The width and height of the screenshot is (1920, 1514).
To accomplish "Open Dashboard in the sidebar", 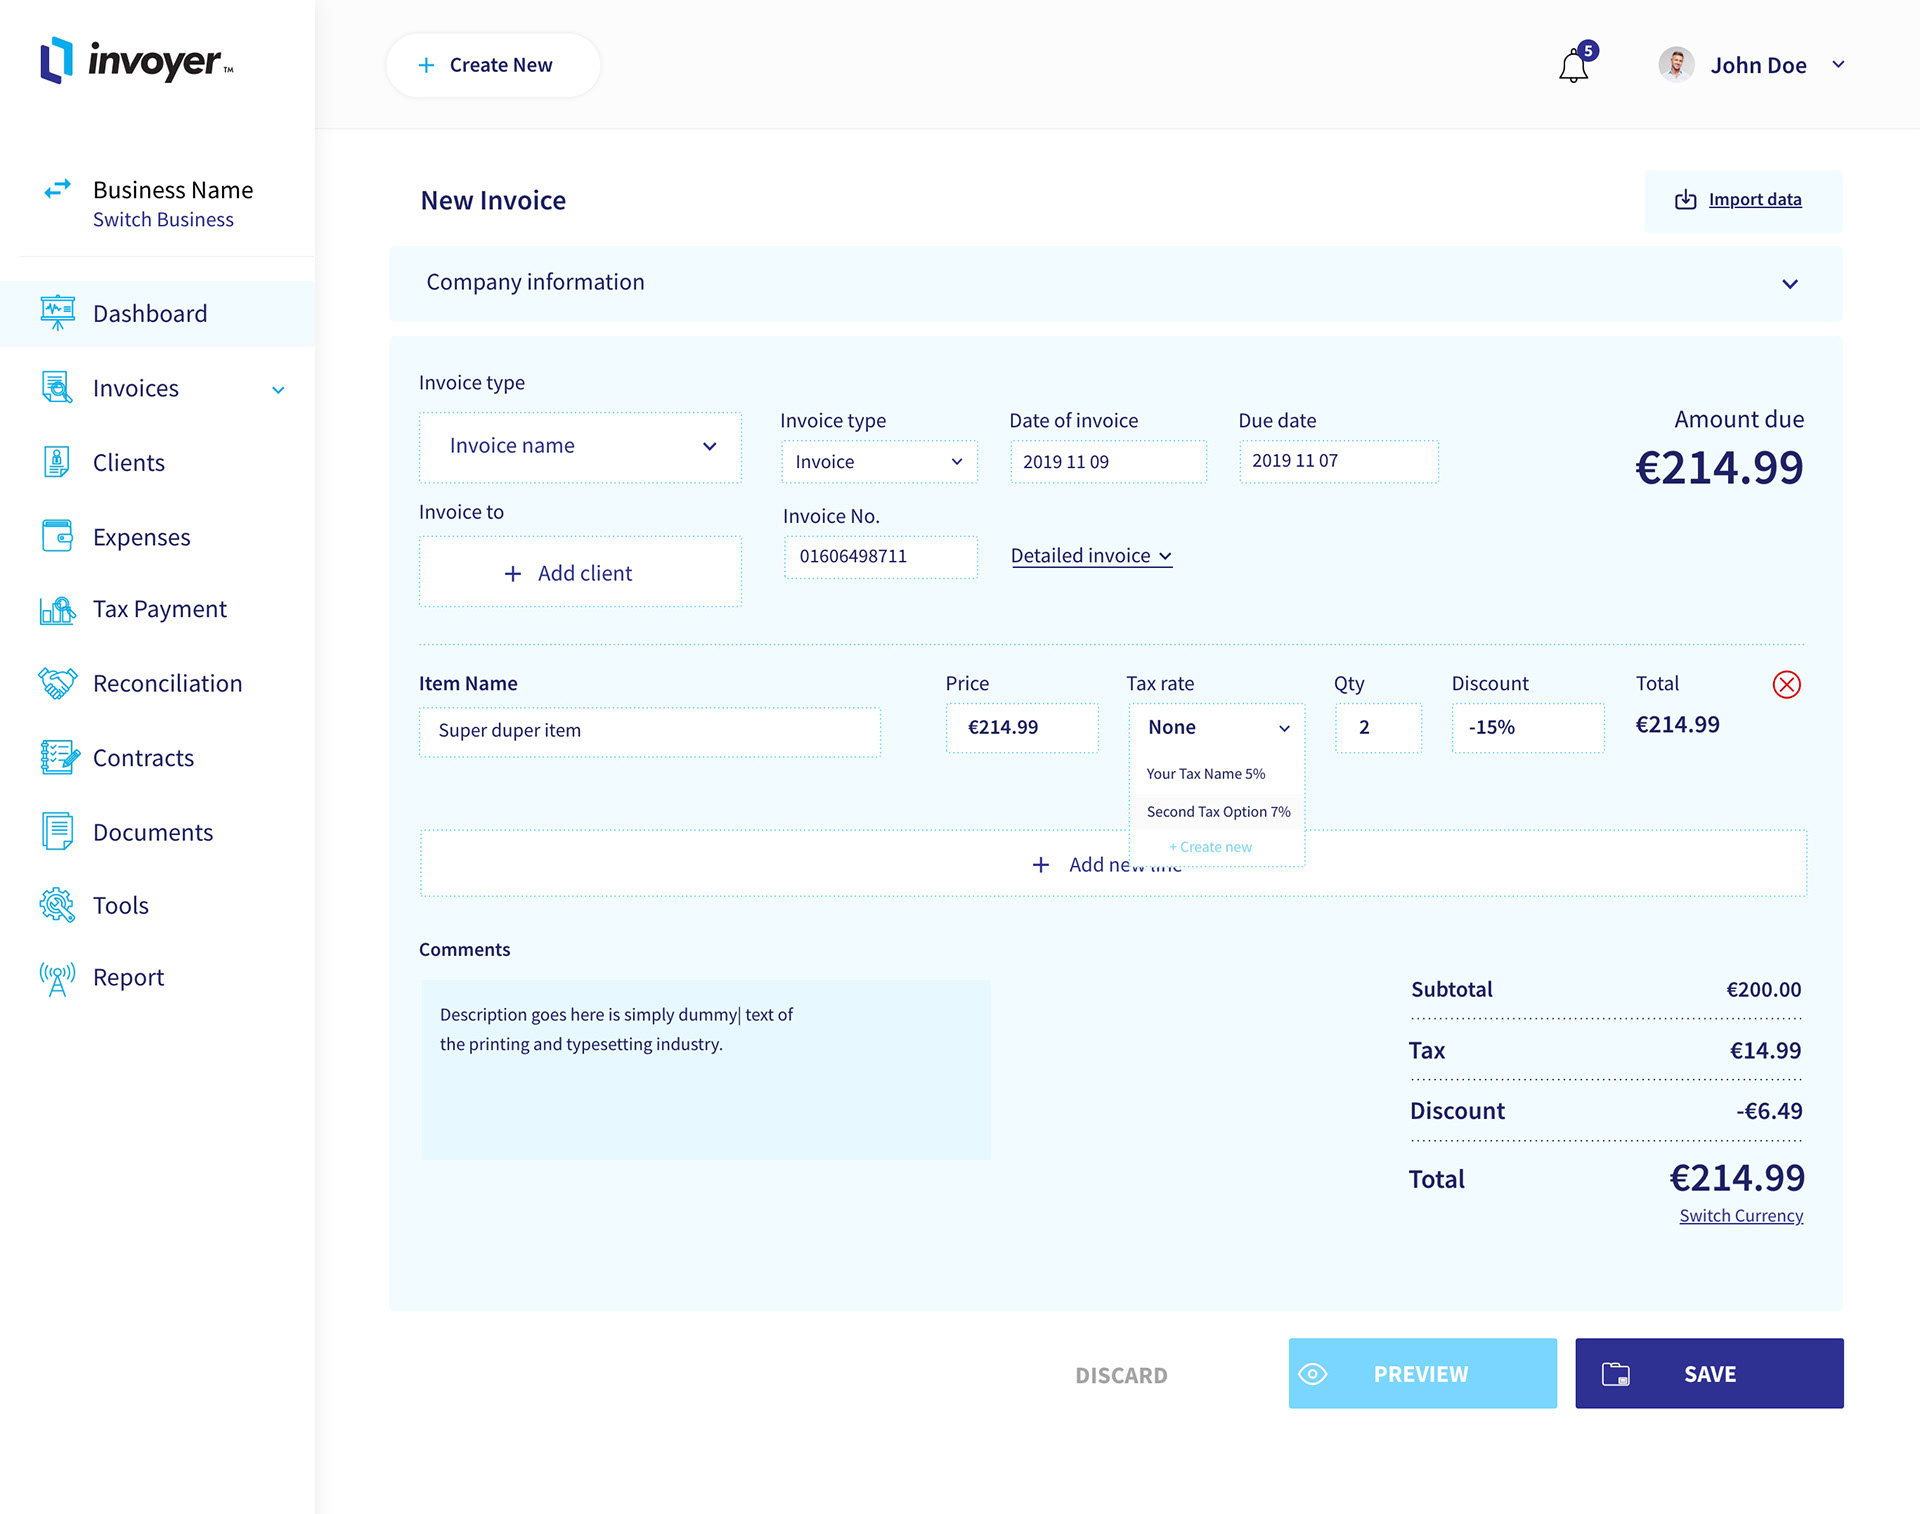I will [150, 314].
